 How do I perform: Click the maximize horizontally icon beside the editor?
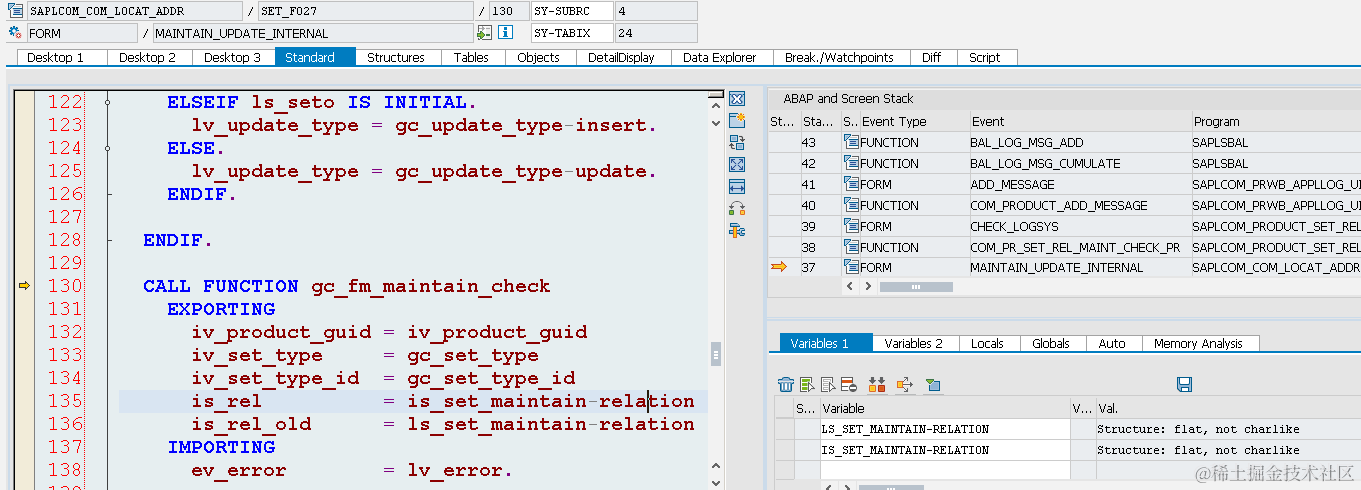tap(737, 186)
